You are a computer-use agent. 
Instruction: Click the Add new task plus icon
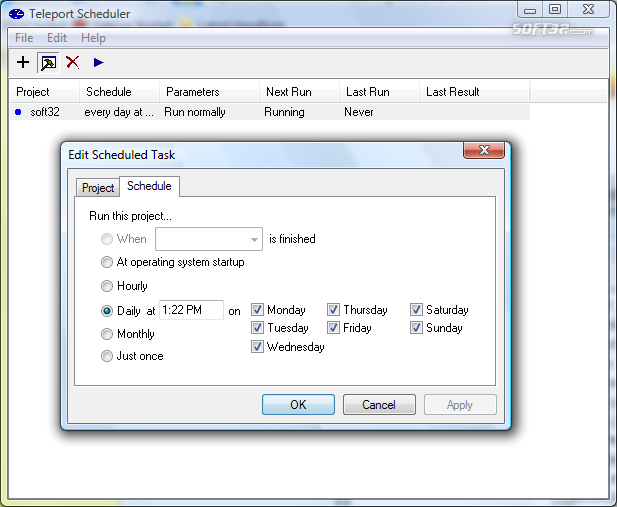coord(23,62)
